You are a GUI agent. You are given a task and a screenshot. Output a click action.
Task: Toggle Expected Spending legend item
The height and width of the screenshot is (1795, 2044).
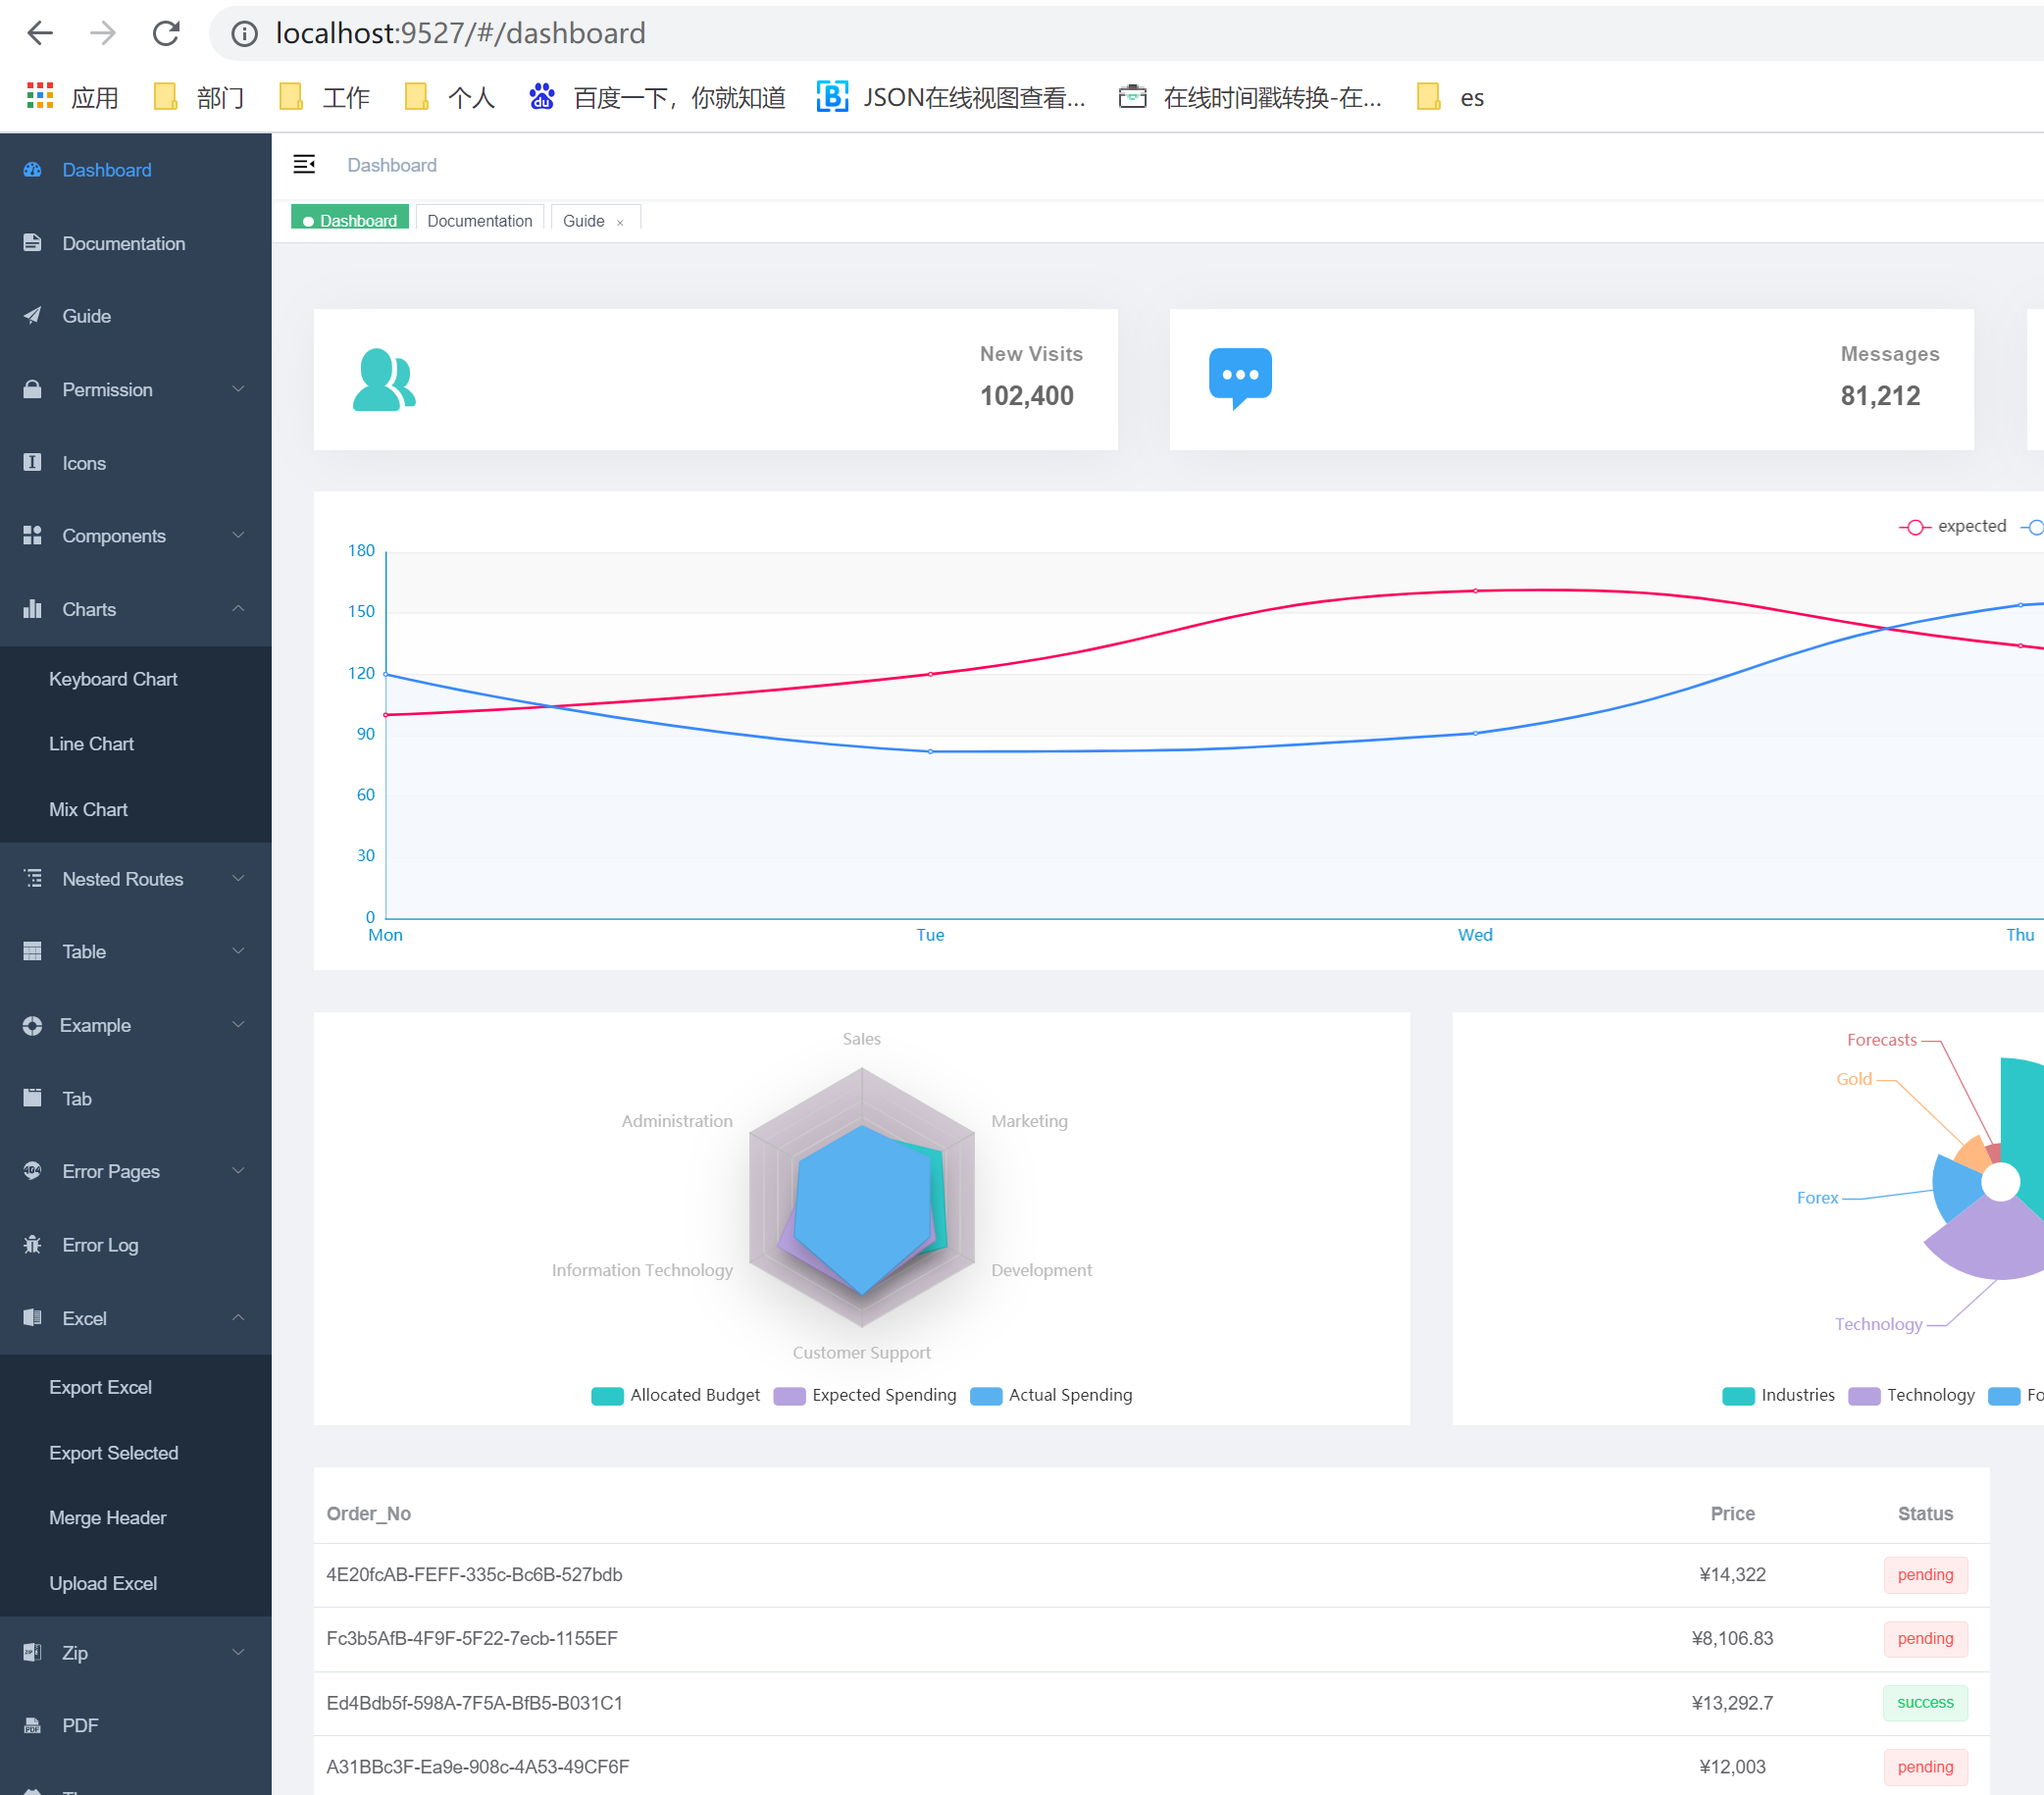[865, 1395]
